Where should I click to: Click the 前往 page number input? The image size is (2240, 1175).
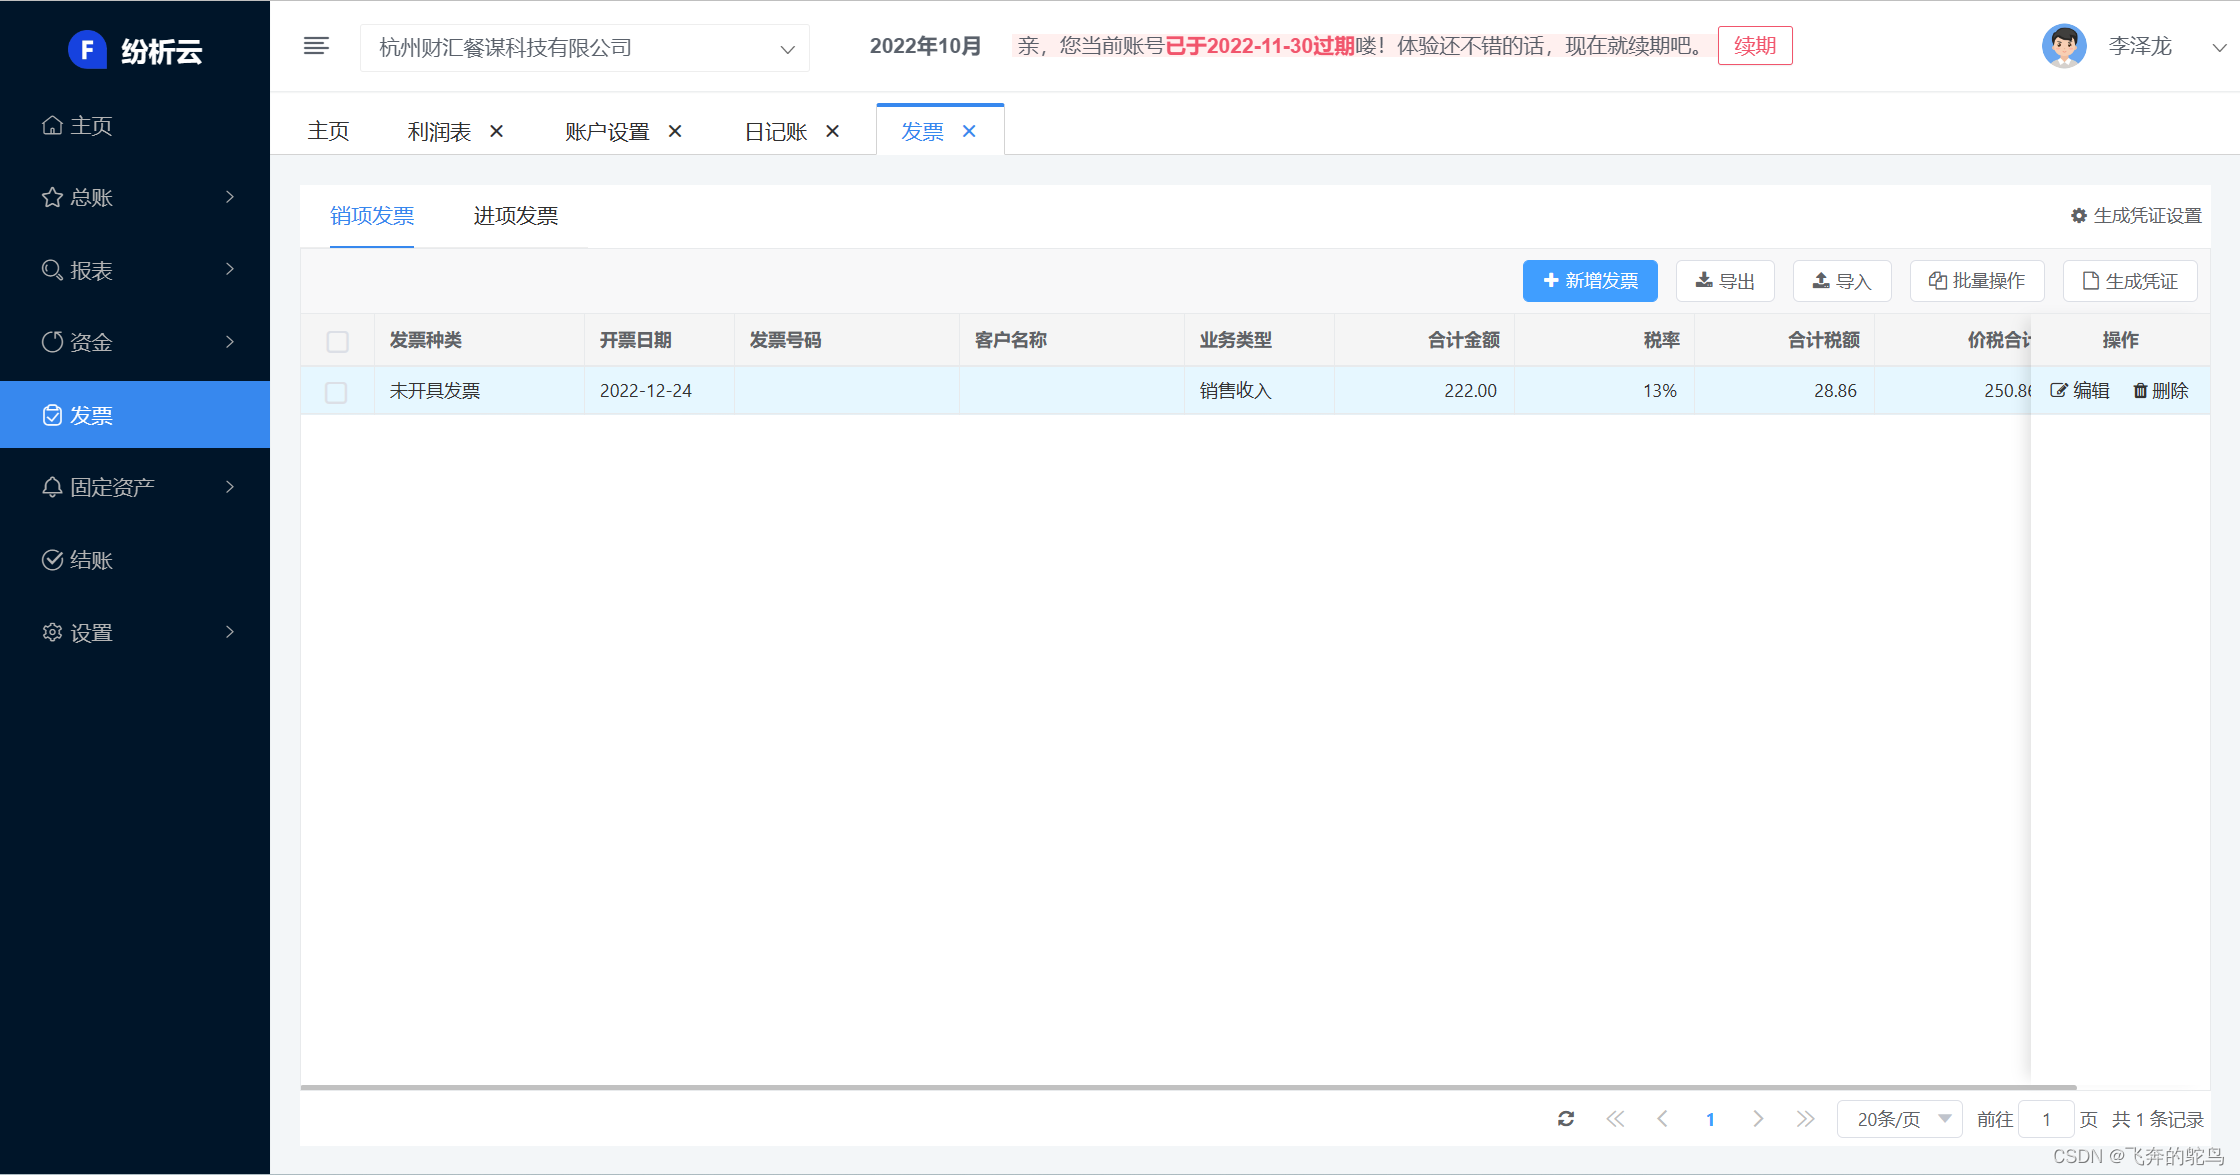[2046, 1119]
